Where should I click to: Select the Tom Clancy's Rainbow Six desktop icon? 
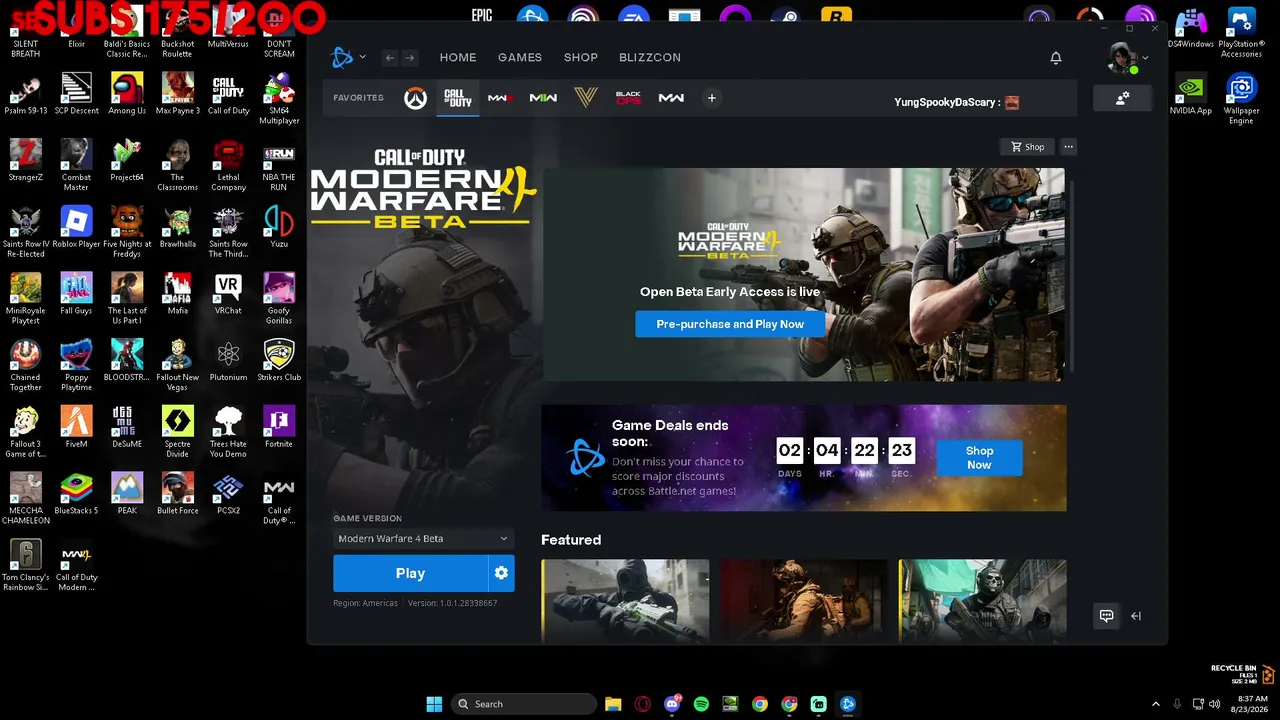pyautogui.click(x=25, y=566)
